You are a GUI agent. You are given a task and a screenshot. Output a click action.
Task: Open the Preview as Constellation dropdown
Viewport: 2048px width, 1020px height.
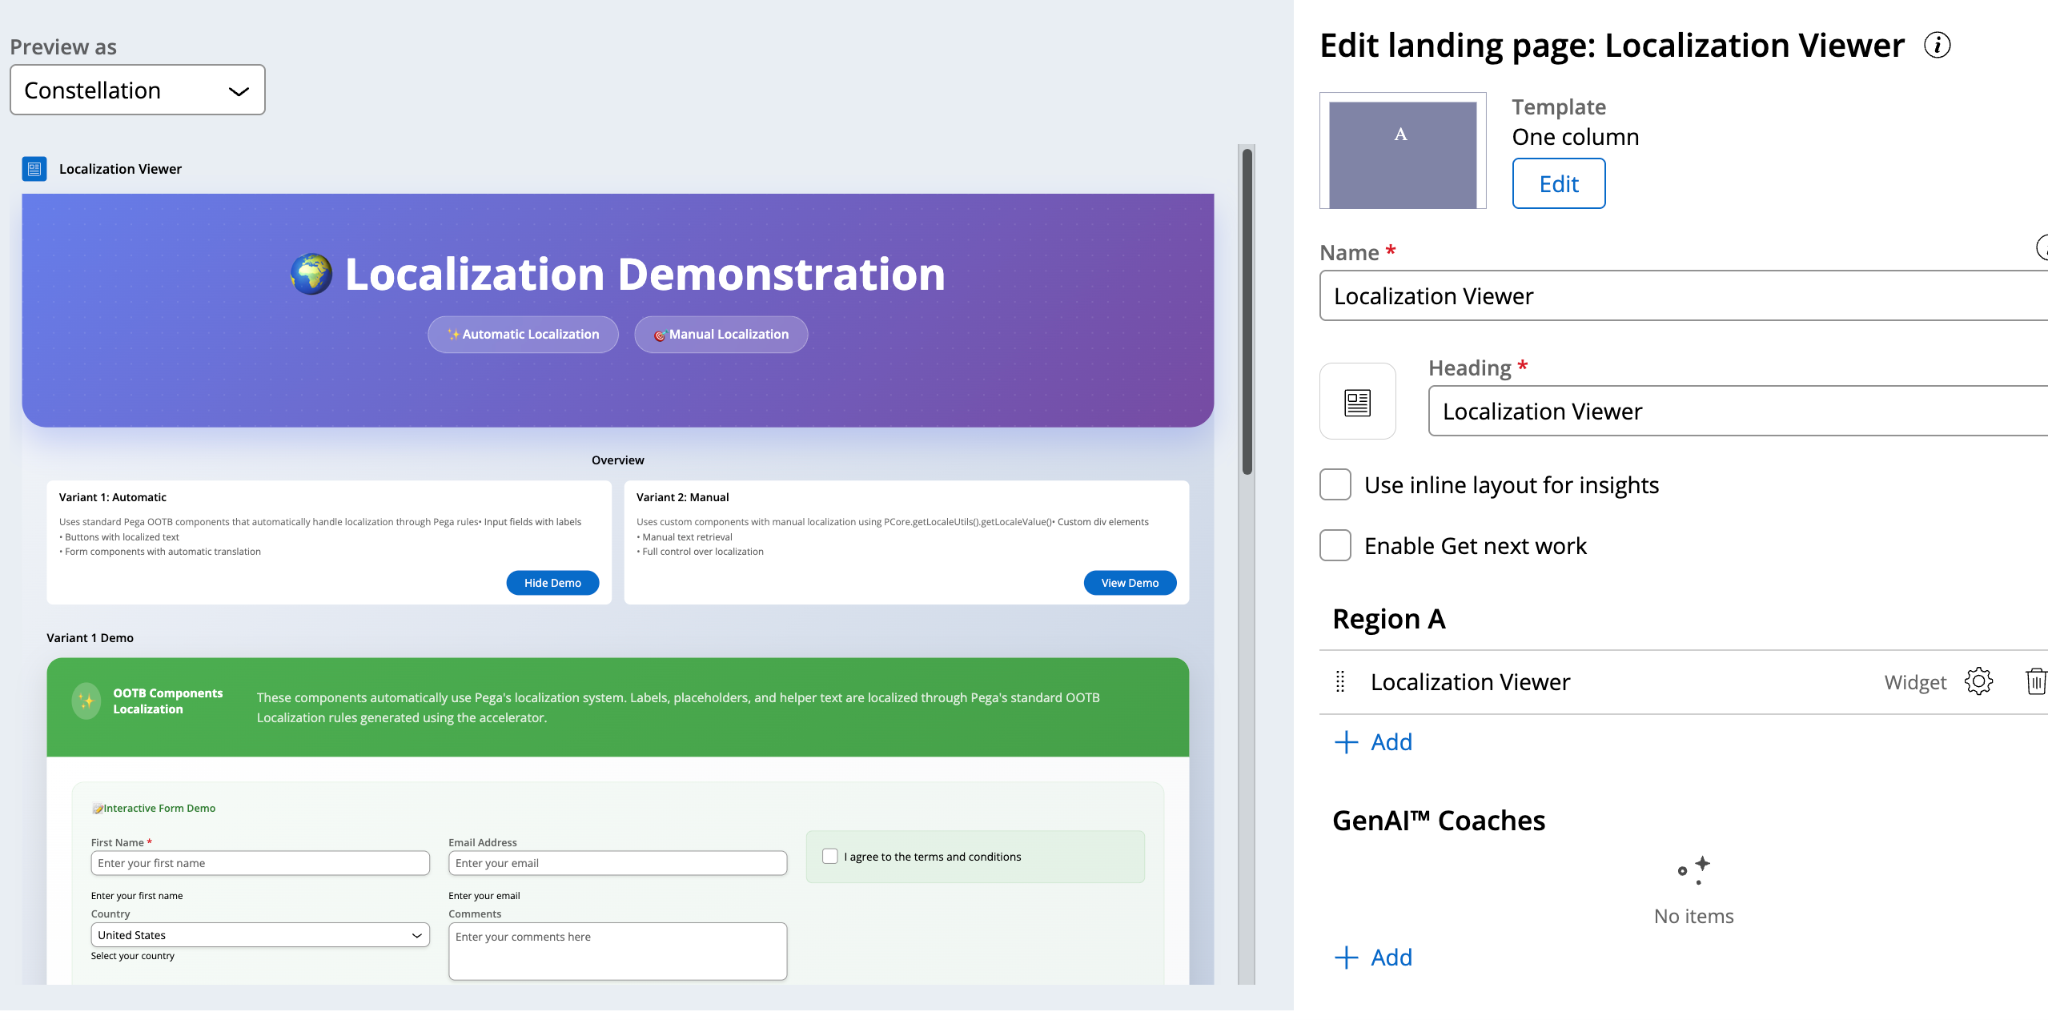click(x=137, y=90)
